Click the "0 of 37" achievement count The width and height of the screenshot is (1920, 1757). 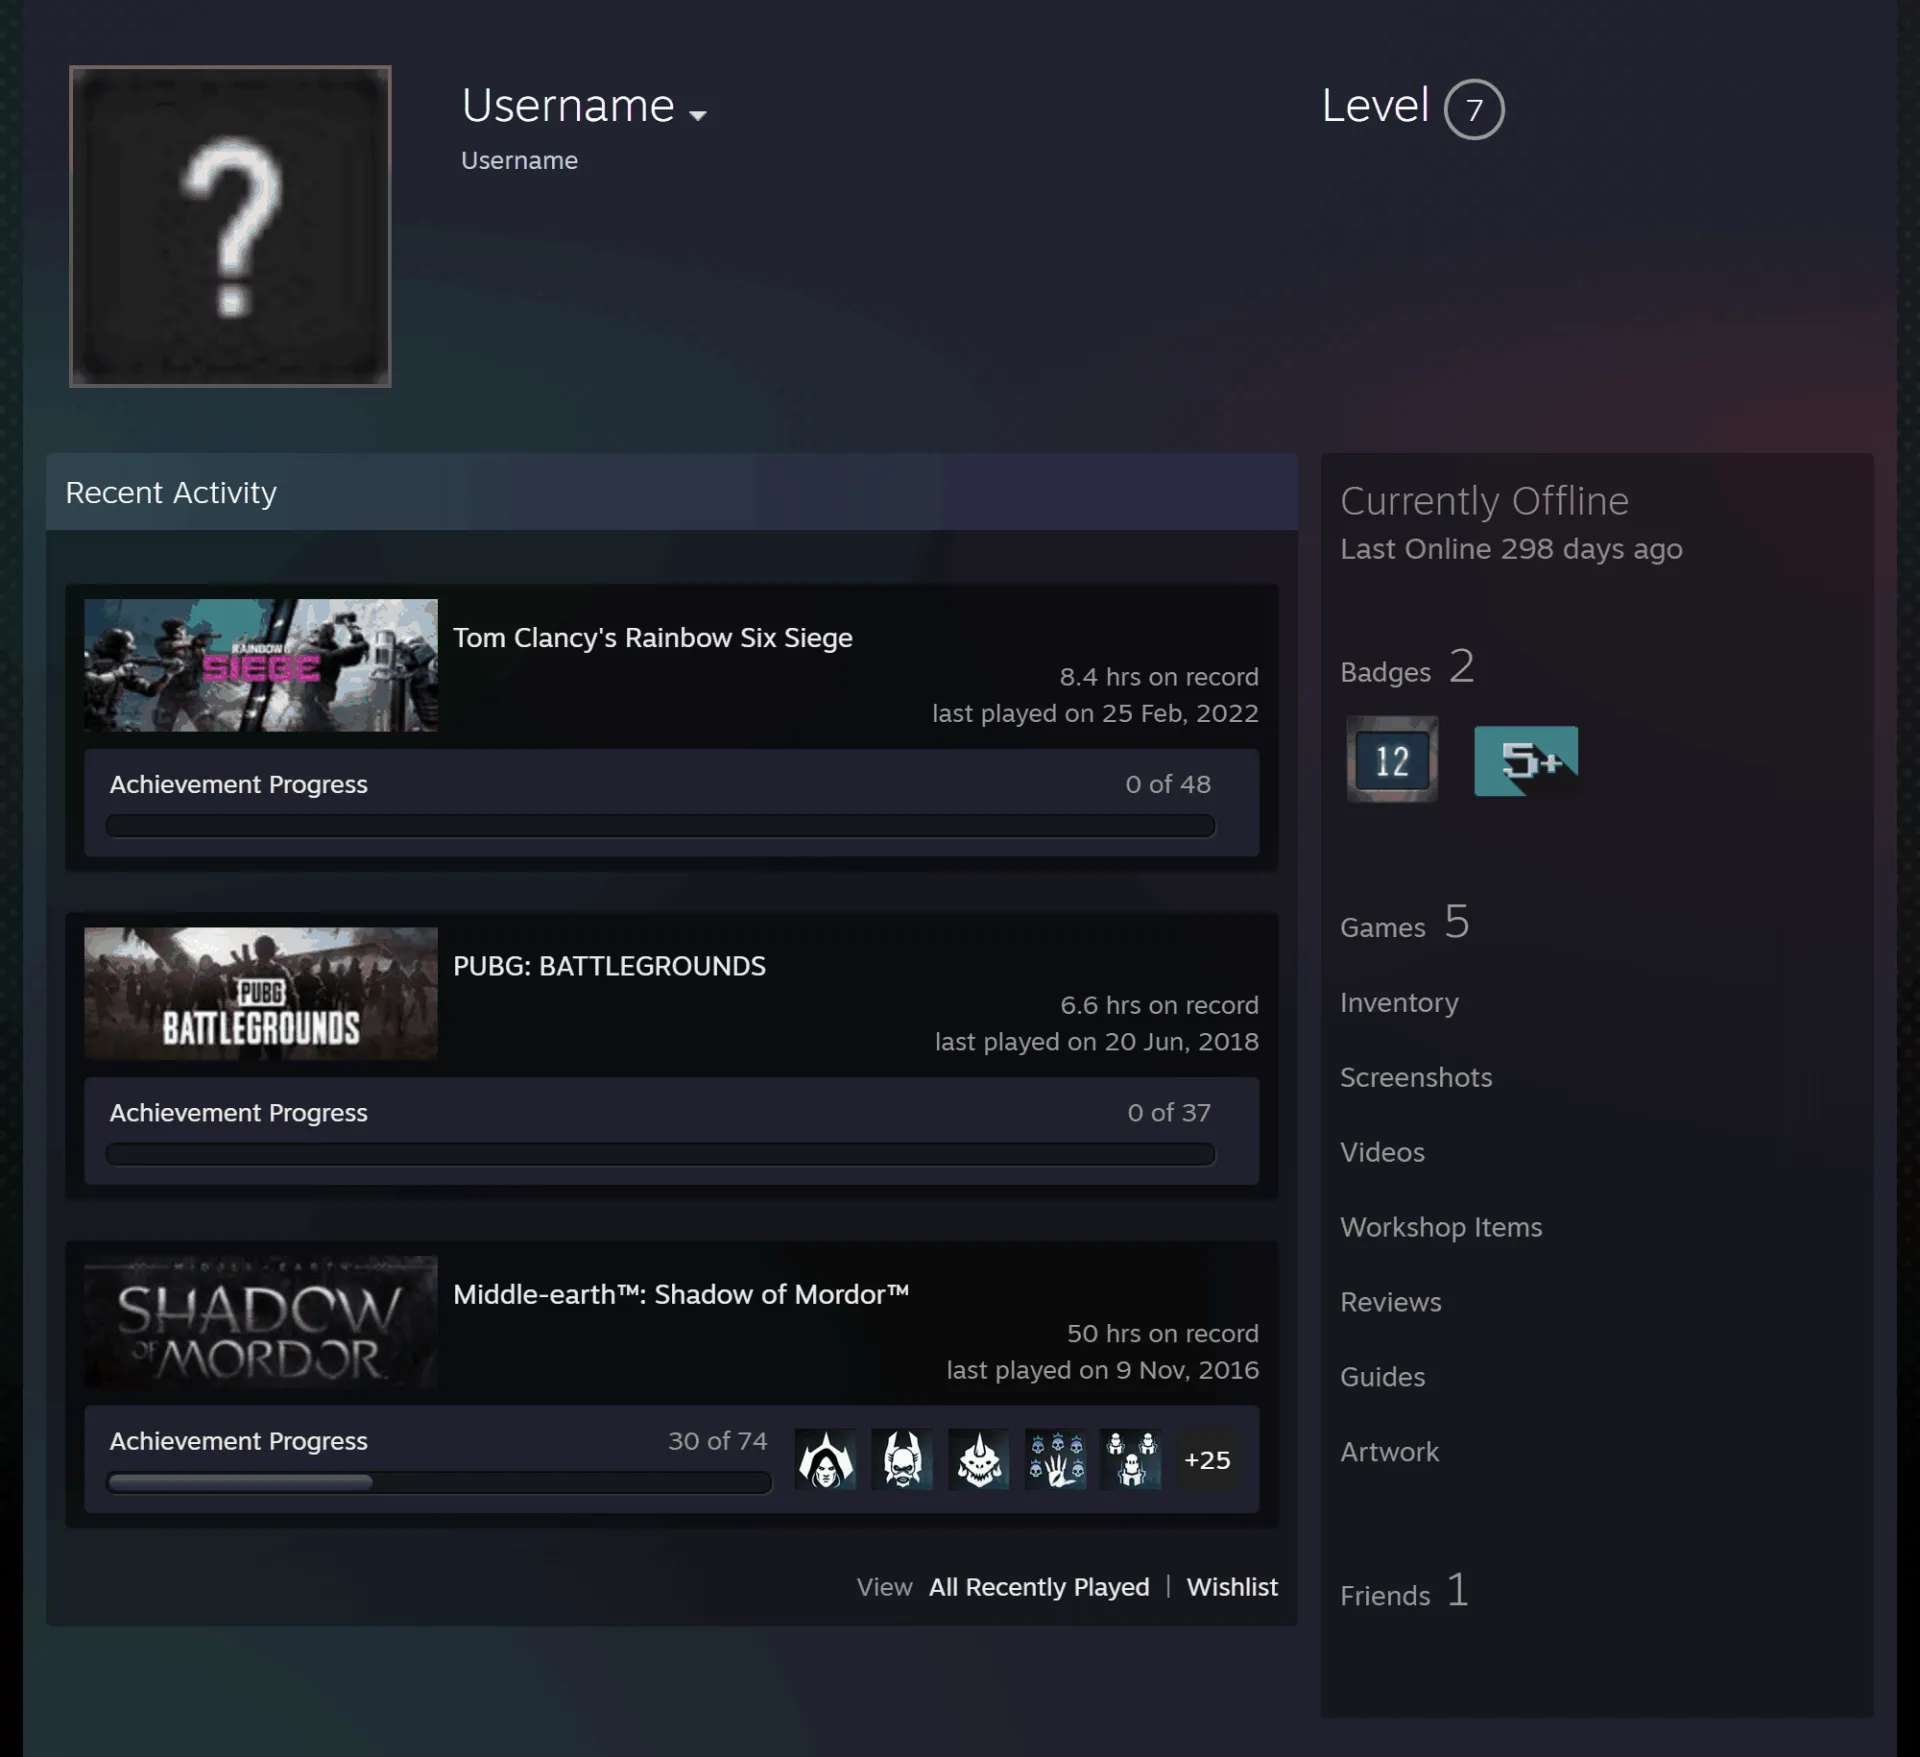point(1169,1113)
